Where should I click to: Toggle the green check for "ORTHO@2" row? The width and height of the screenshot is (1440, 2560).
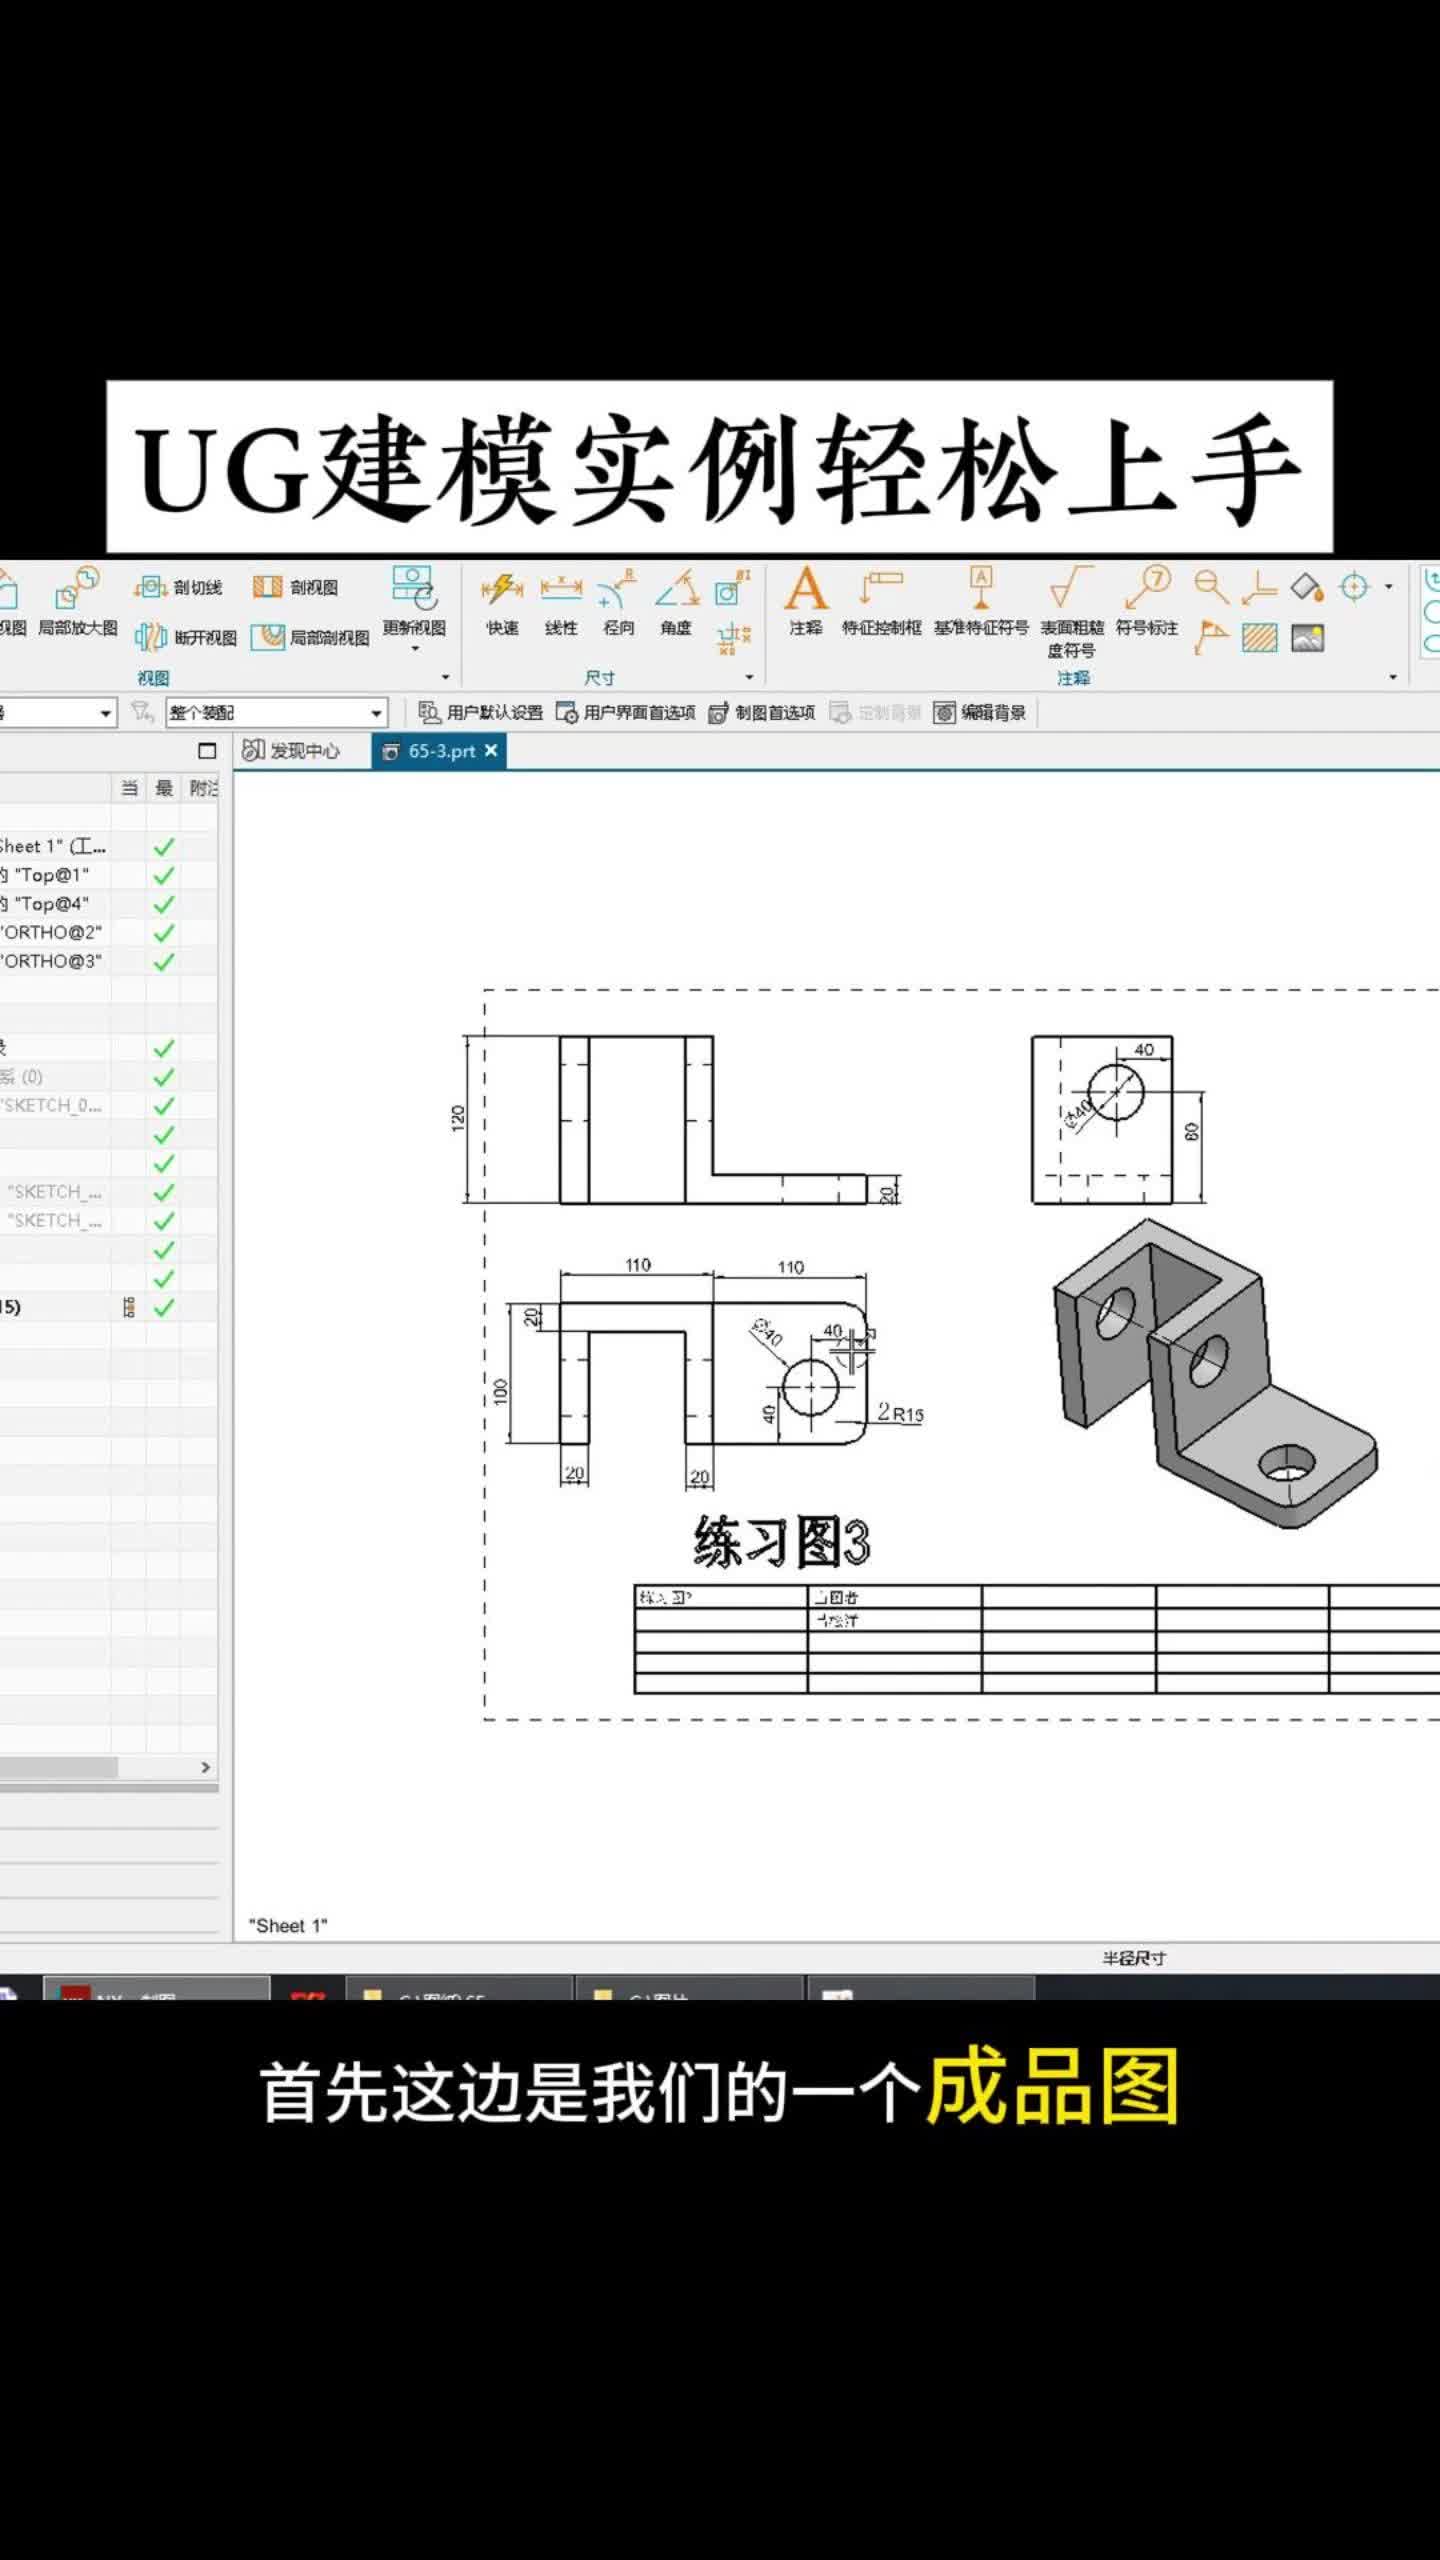pyautogui.click(x=164, y=933)
